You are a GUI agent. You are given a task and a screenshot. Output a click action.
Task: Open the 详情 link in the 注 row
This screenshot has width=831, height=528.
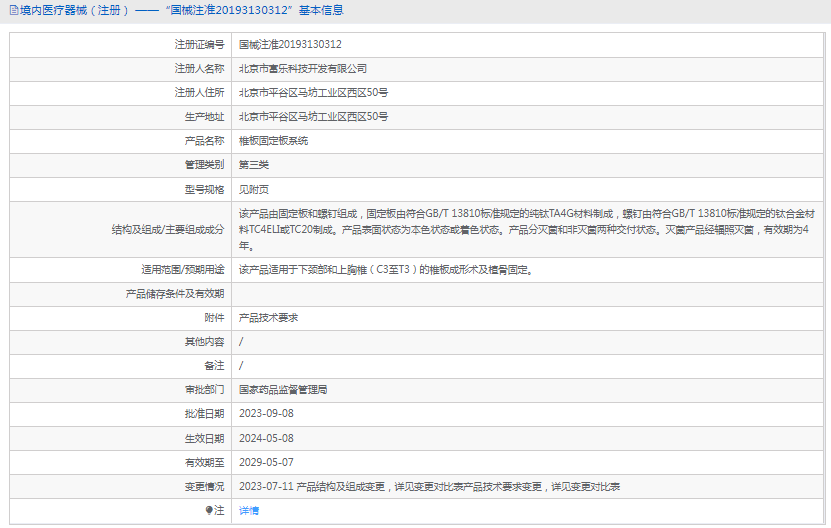point(249,511)
